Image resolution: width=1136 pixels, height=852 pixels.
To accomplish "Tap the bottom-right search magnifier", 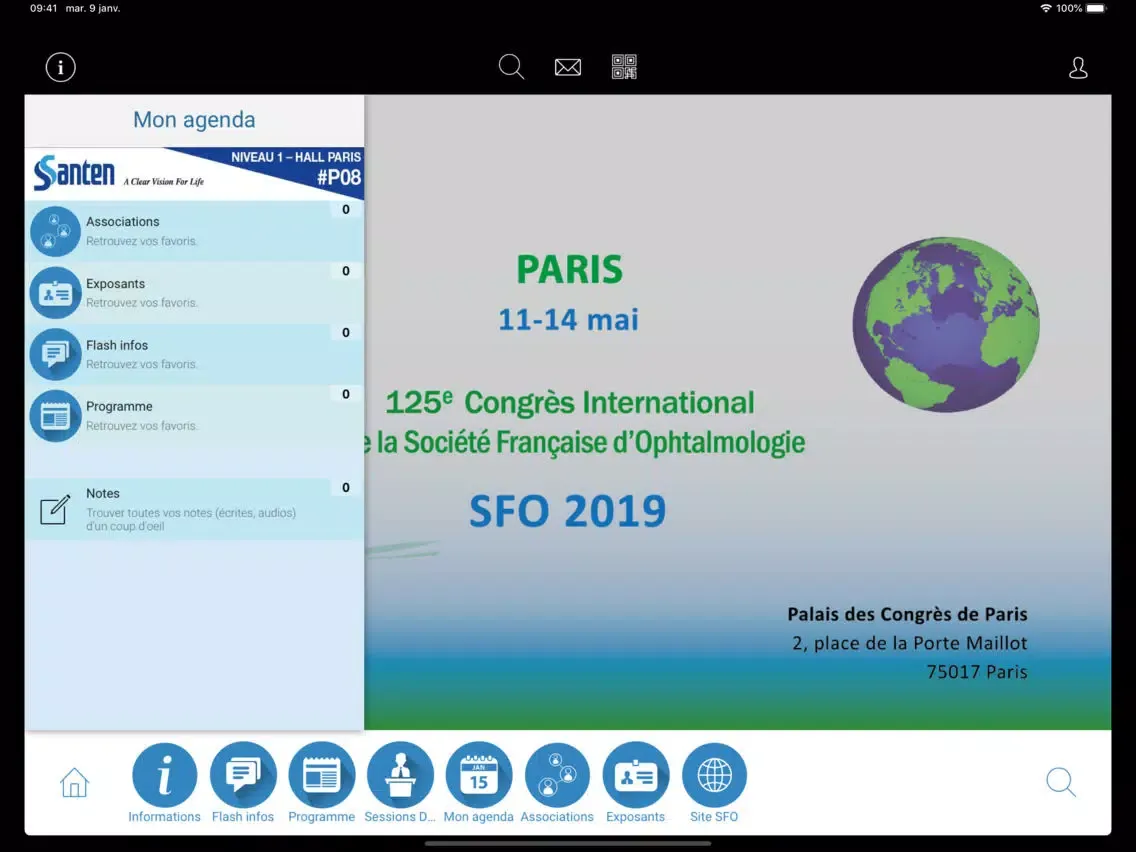I will pyautogui.click(x=1061, y=782).
